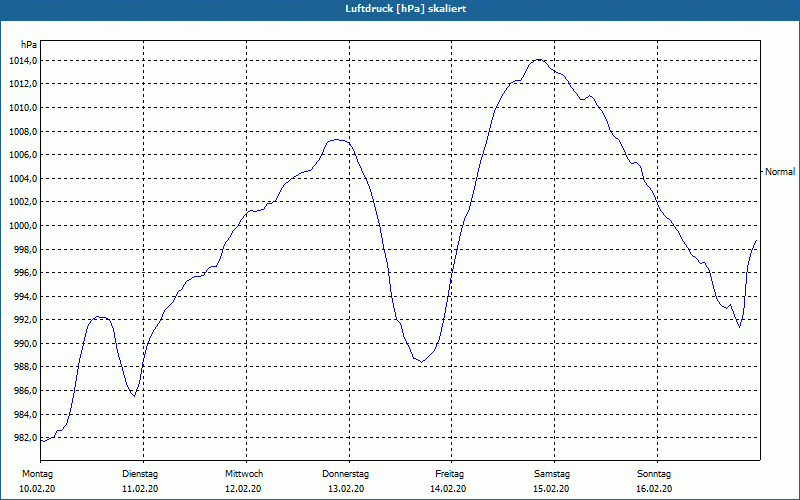Viewport: 800px width, 500px height.
Task: Select the 998,0 axis value
Action: (x=25, y=249)
